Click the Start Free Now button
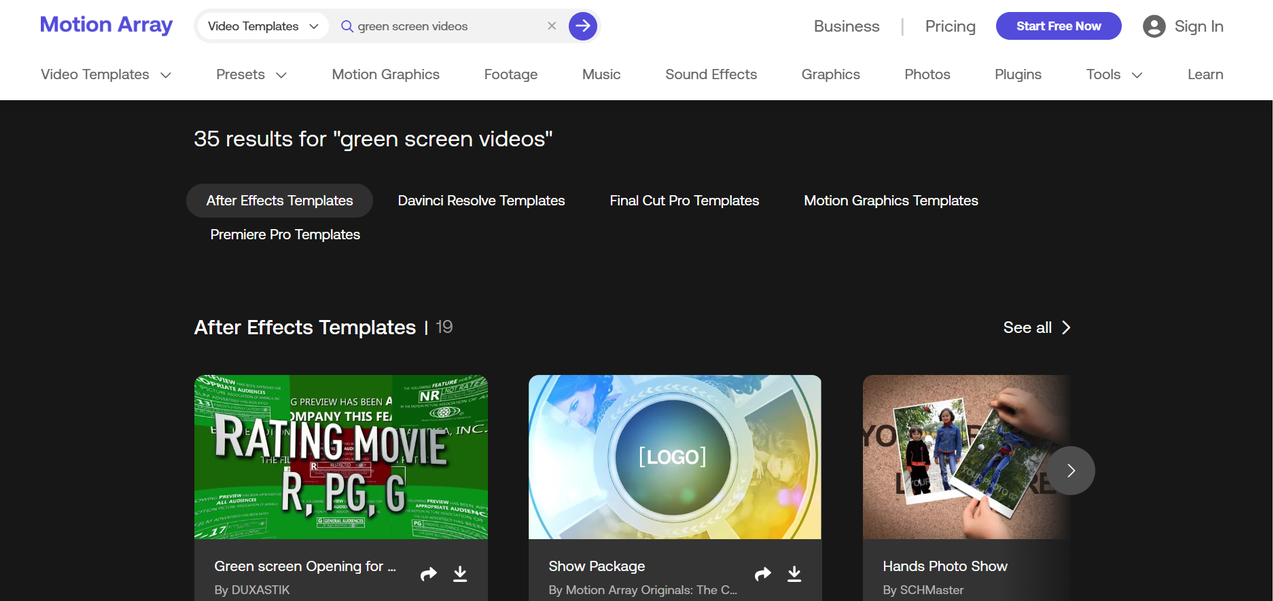This screenshot has height=601, width=1273. (1059, 26)
